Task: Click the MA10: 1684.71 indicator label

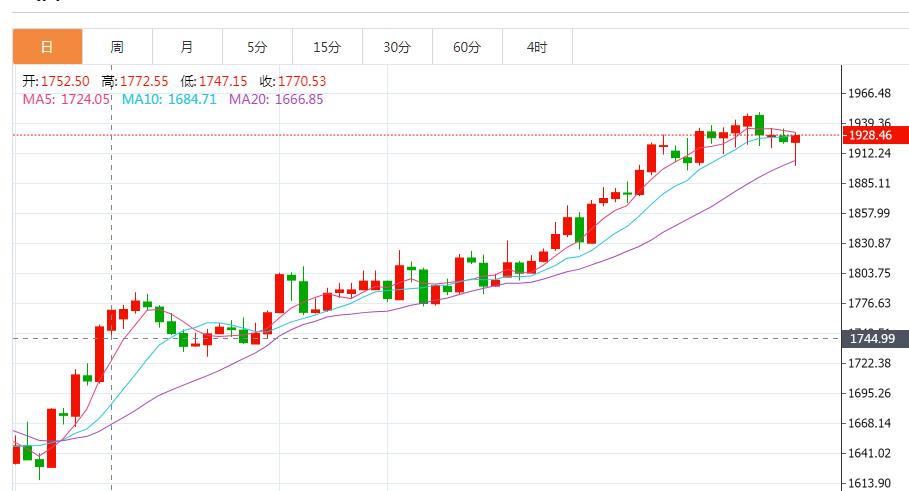Action: tap(169, 99)
